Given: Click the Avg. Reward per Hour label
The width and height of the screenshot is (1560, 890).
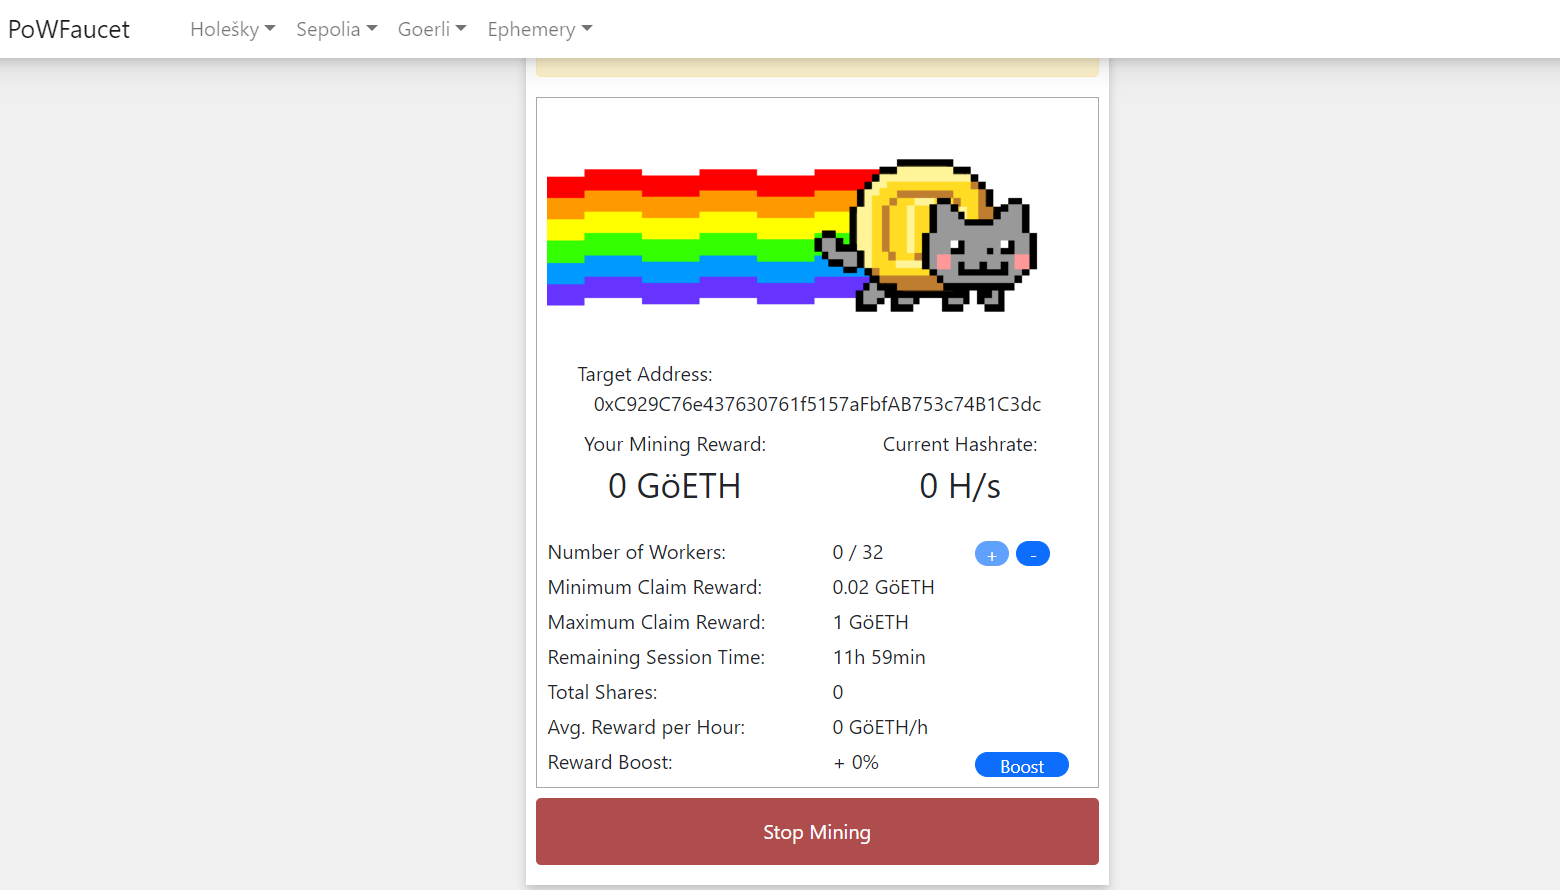Looking at the screenshot, I should 647,727.
